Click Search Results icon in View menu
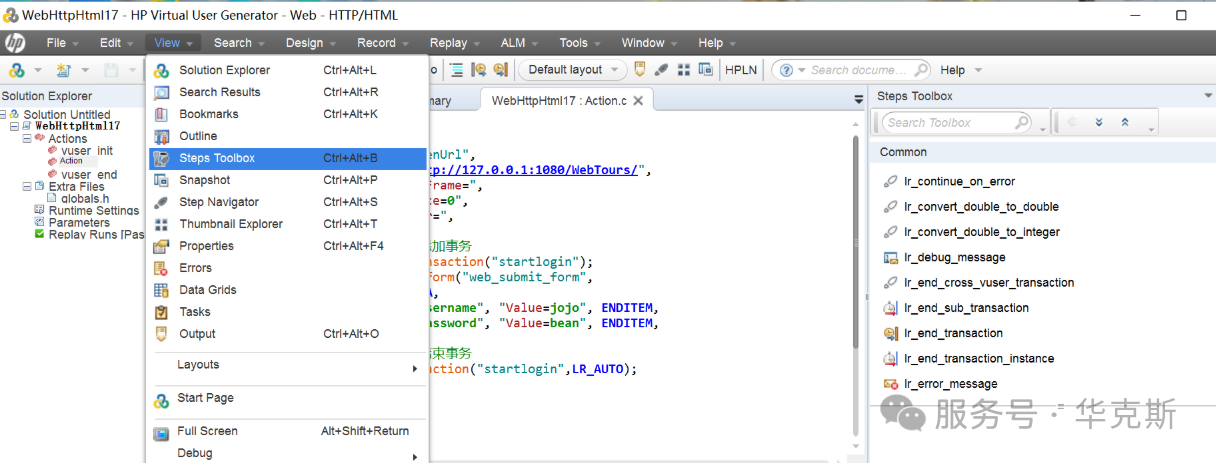The width and height of the screenshot is (1216, 463). tap(161, 92)
